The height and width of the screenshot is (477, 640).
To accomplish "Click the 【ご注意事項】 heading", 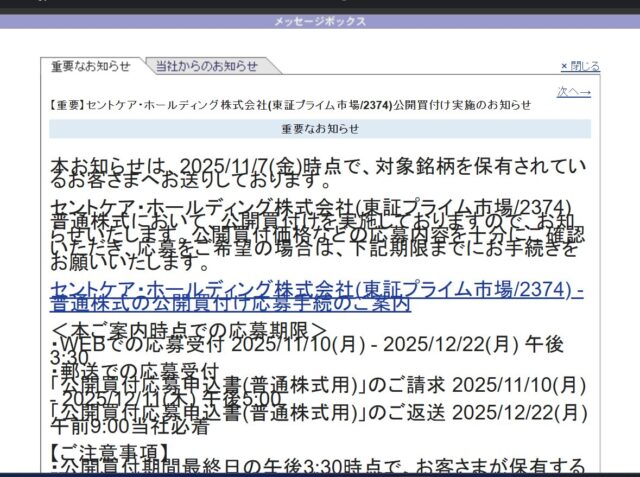I will point(108,450).
